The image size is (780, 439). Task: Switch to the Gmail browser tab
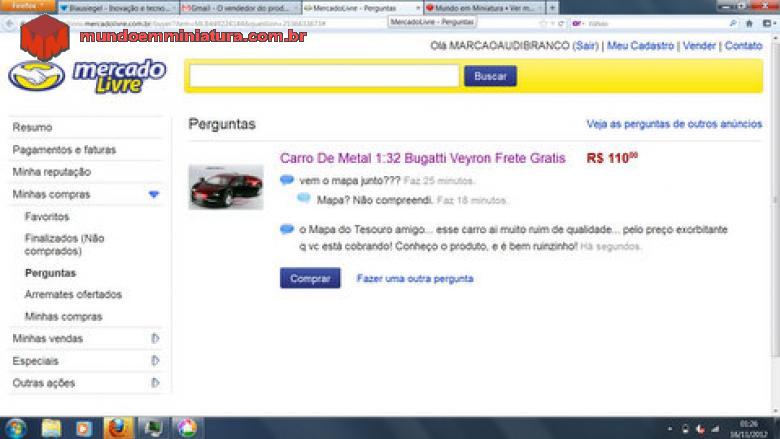point(235,7)
